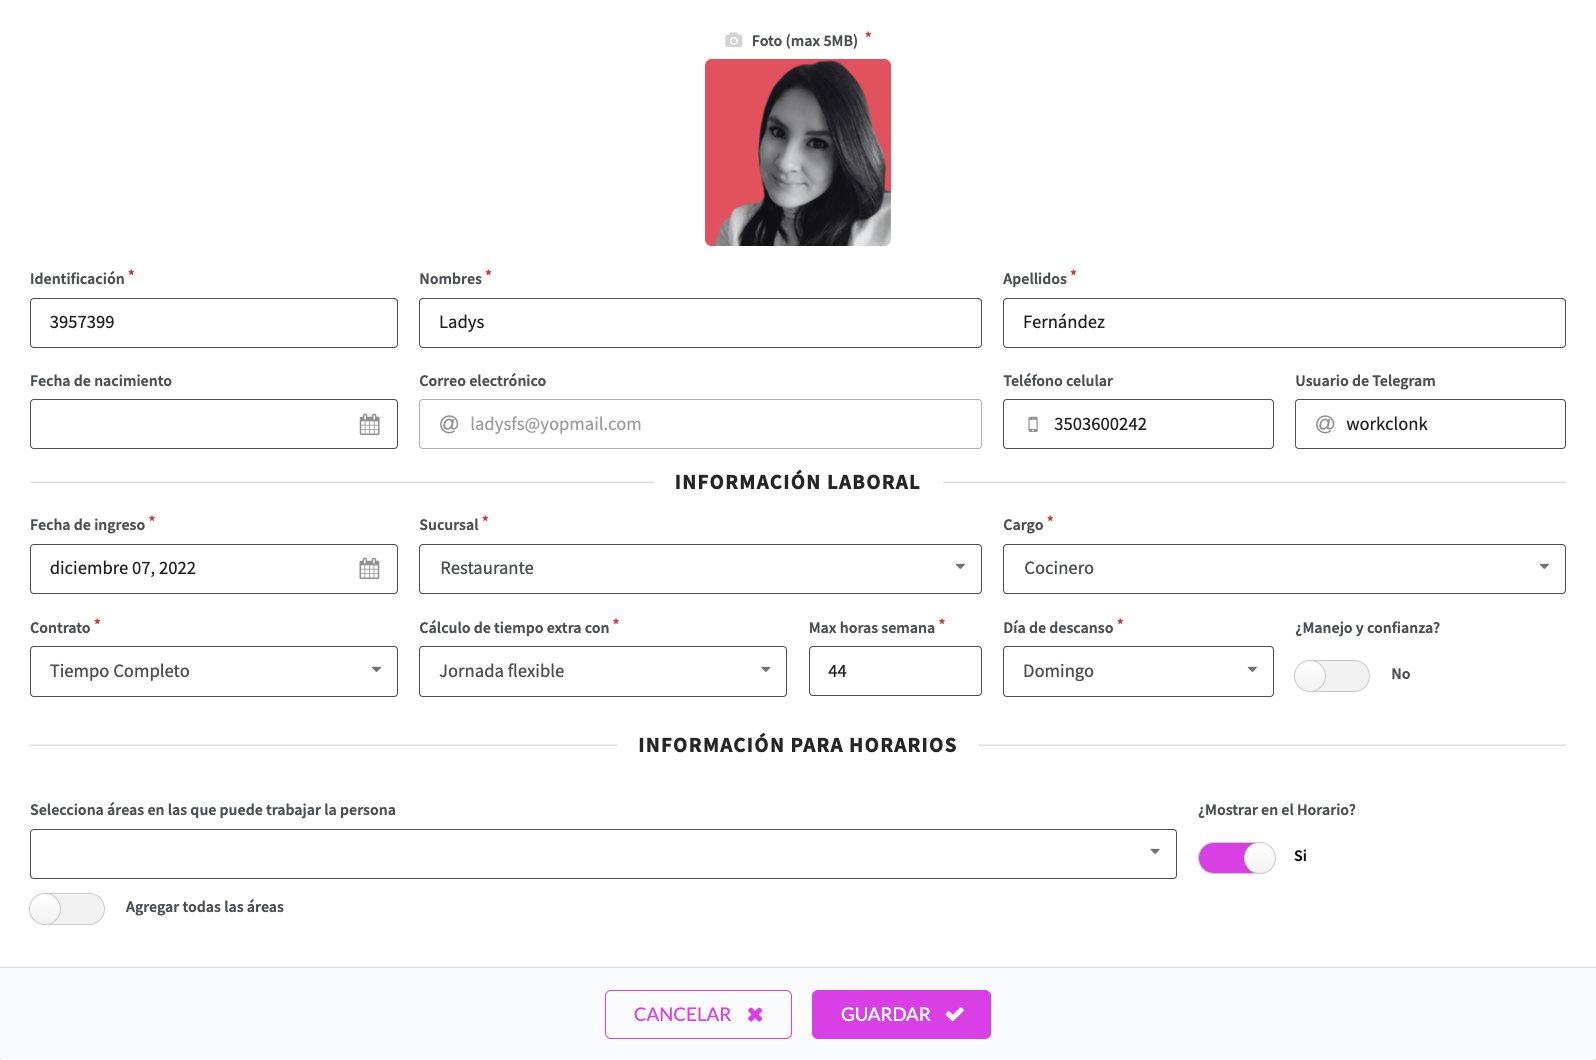Open the Contrato dropdown Tiempo Completo
Viewport: 1596px width, 1060px height.
[214, 671]
